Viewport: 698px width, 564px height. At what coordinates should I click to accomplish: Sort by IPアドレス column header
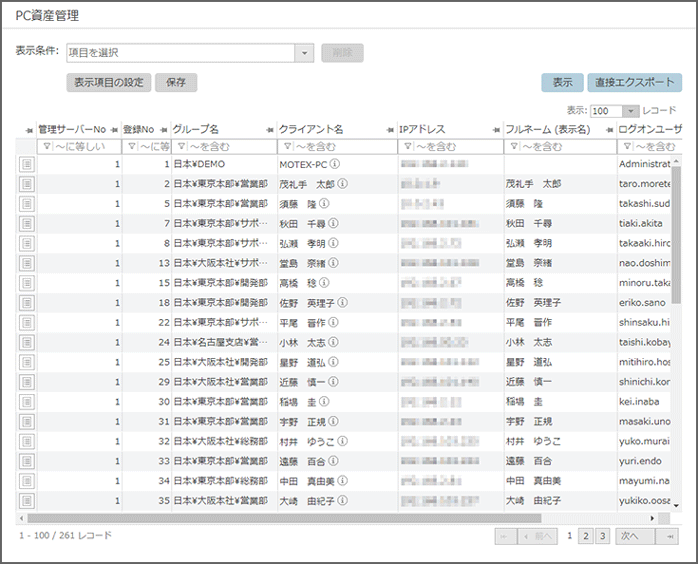click(x=422, y=130)
